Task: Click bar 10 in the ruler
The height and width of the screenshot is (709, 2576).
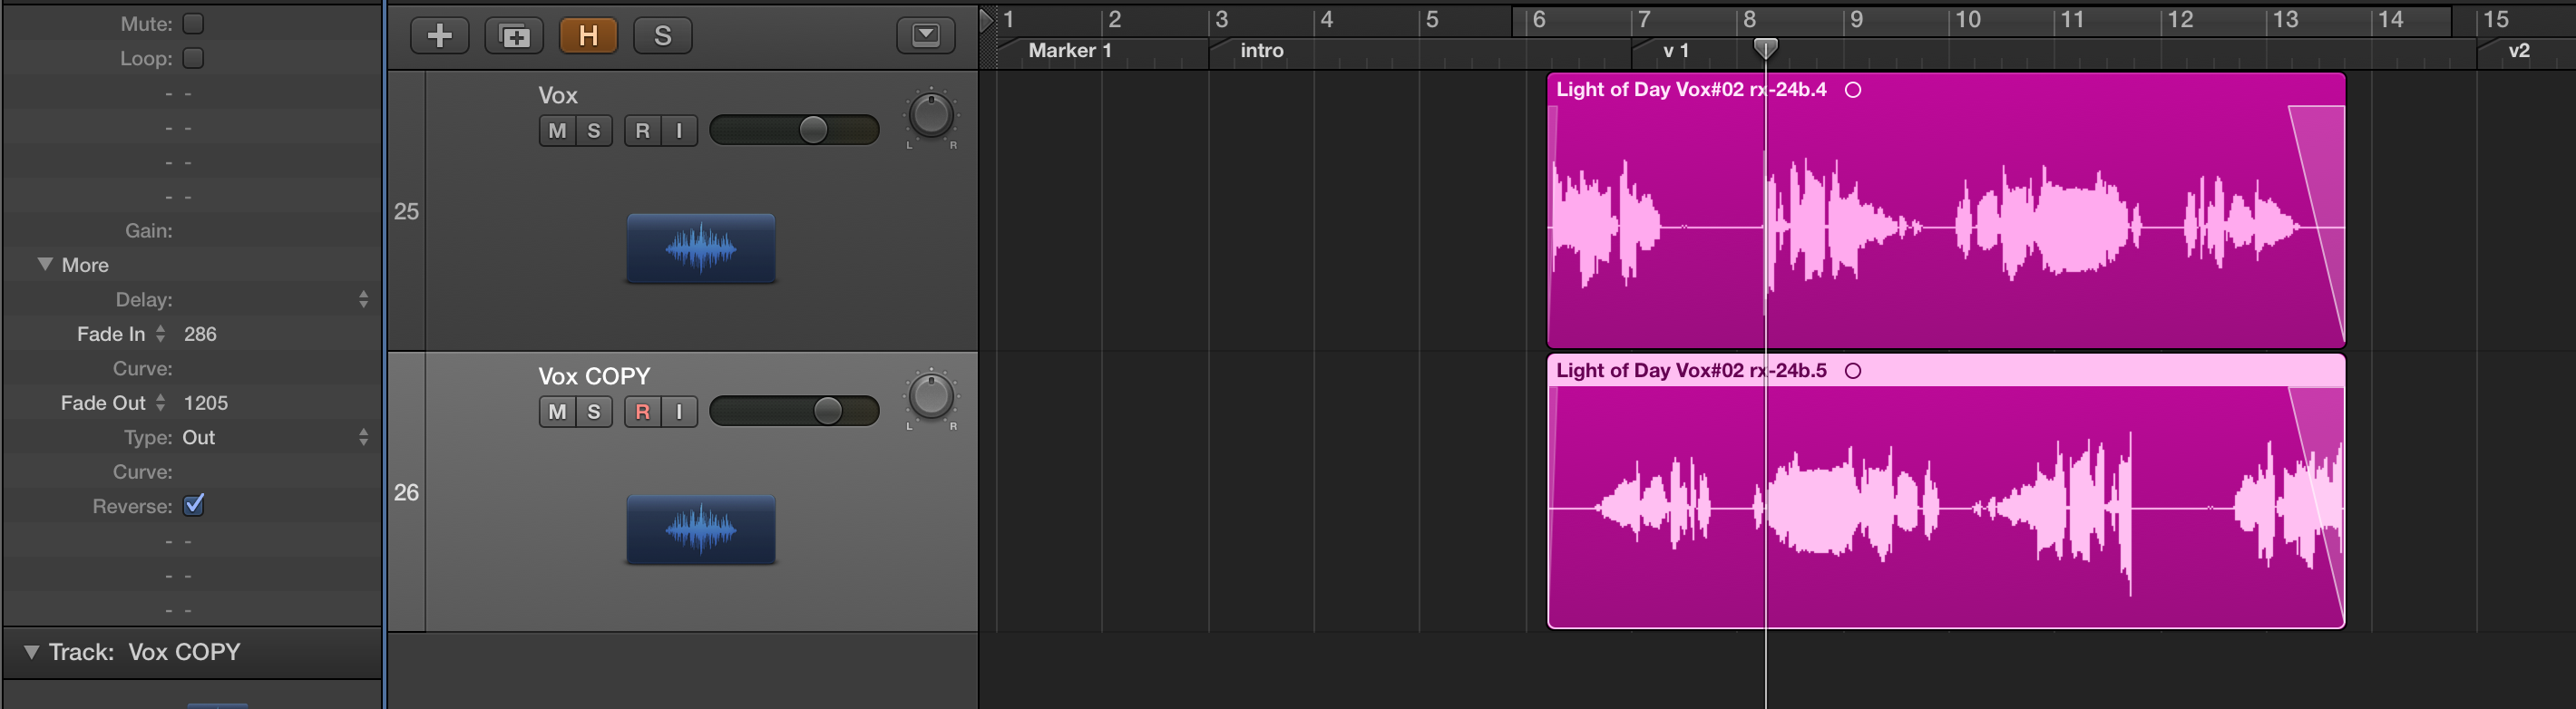Action: (x=1968, y=19)
